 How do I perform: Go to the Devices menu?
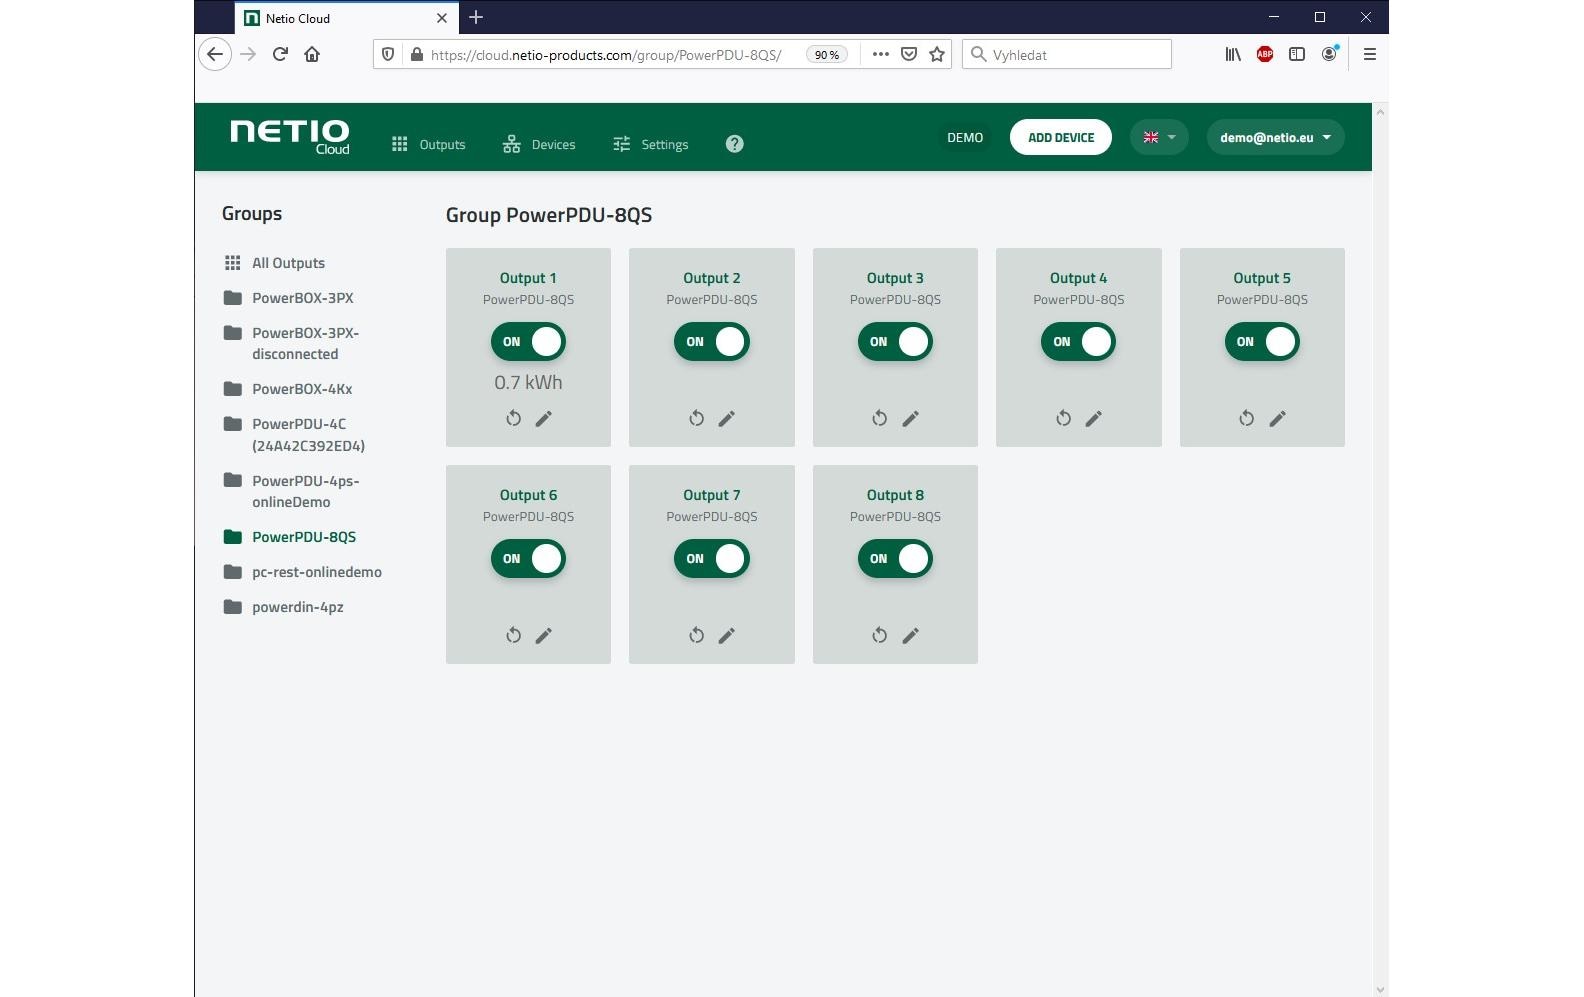tap(539, 145)
